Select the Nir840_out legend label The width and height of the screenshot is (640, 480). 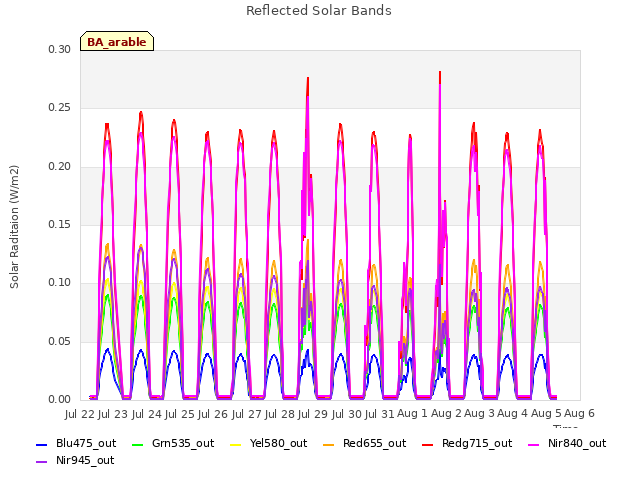(x=577, y=443)
